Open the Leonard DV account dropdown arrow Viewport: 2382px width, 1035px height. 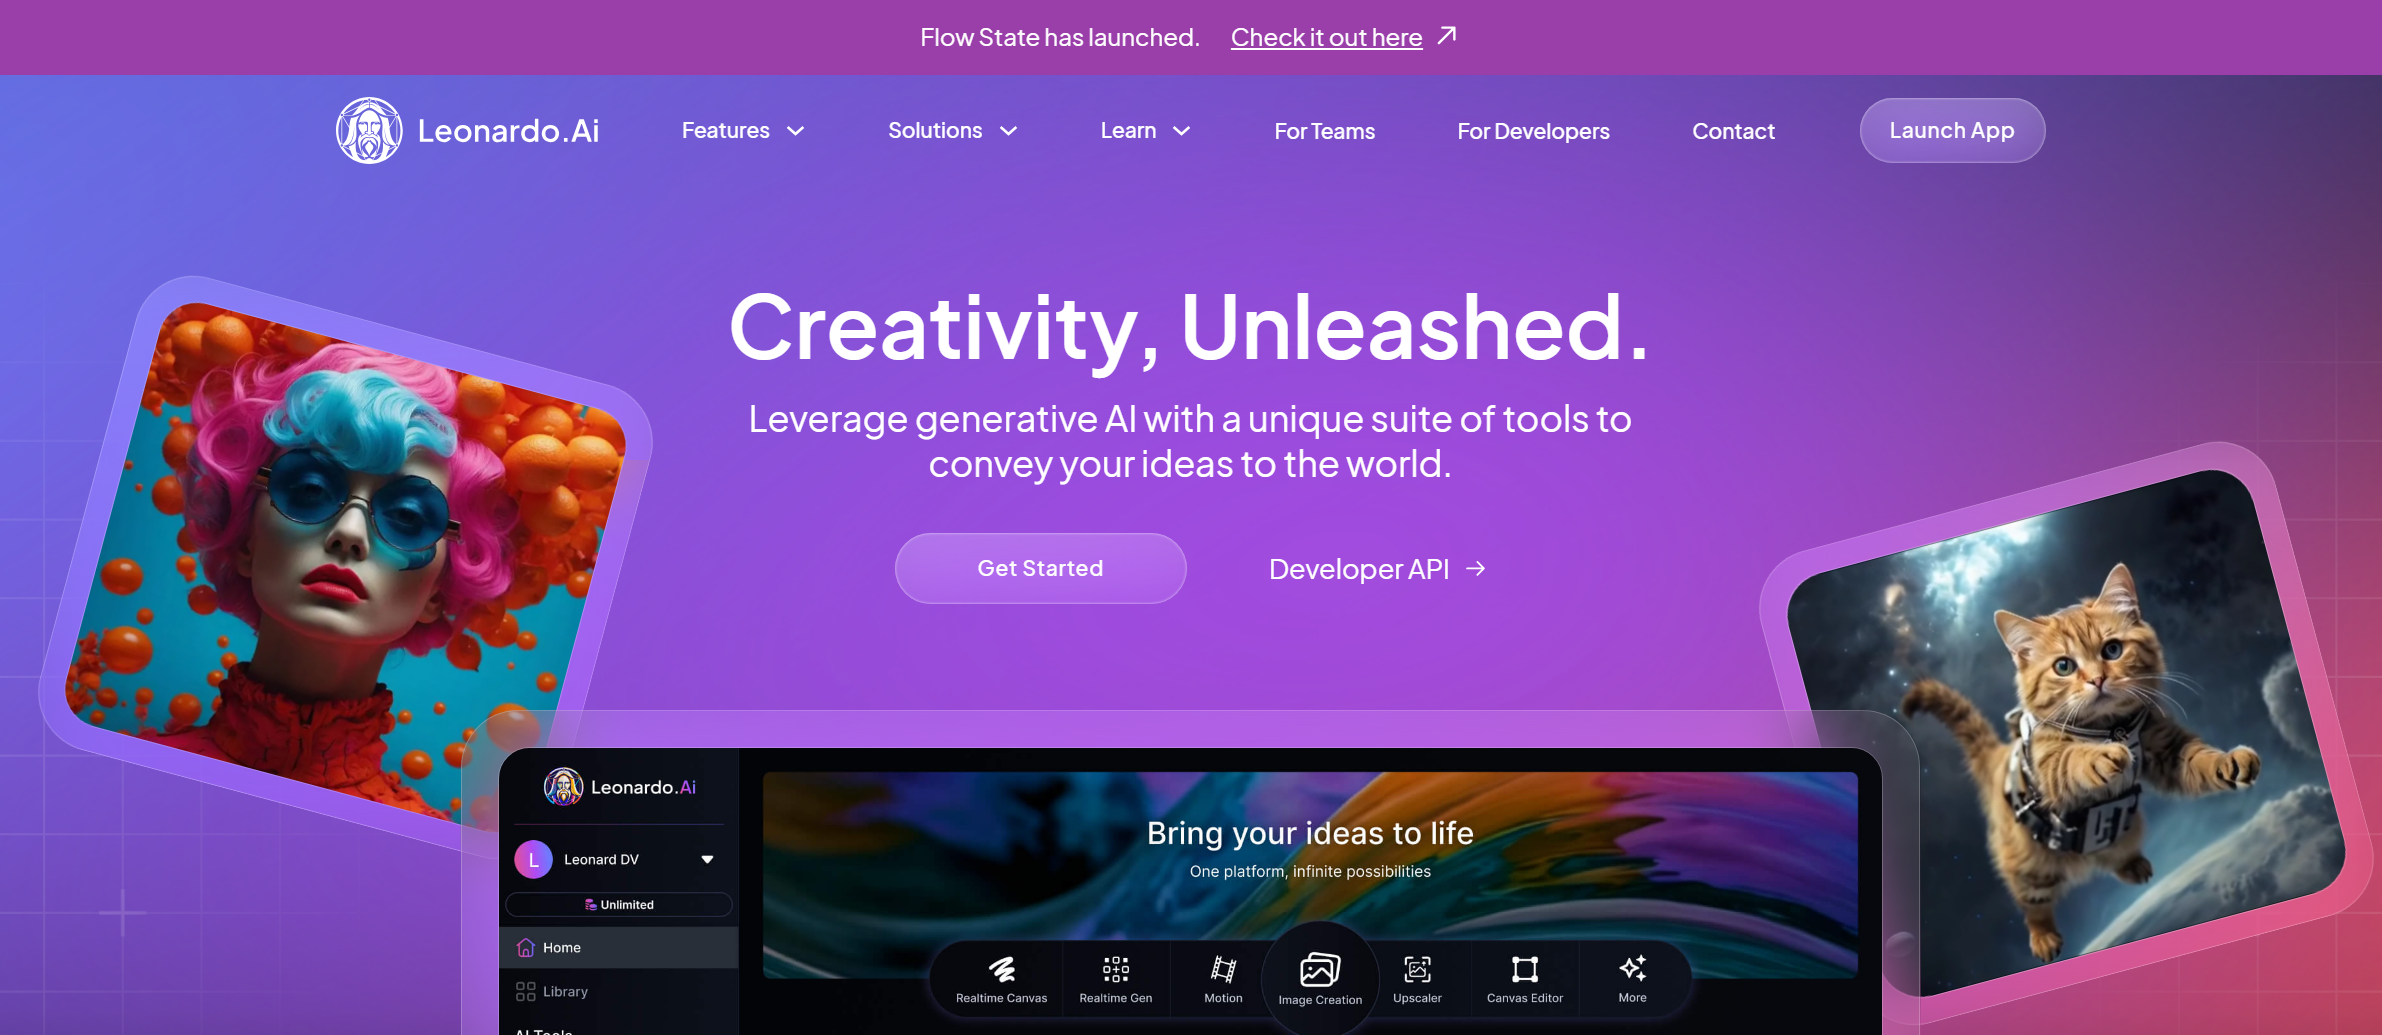tap(707, 859)
